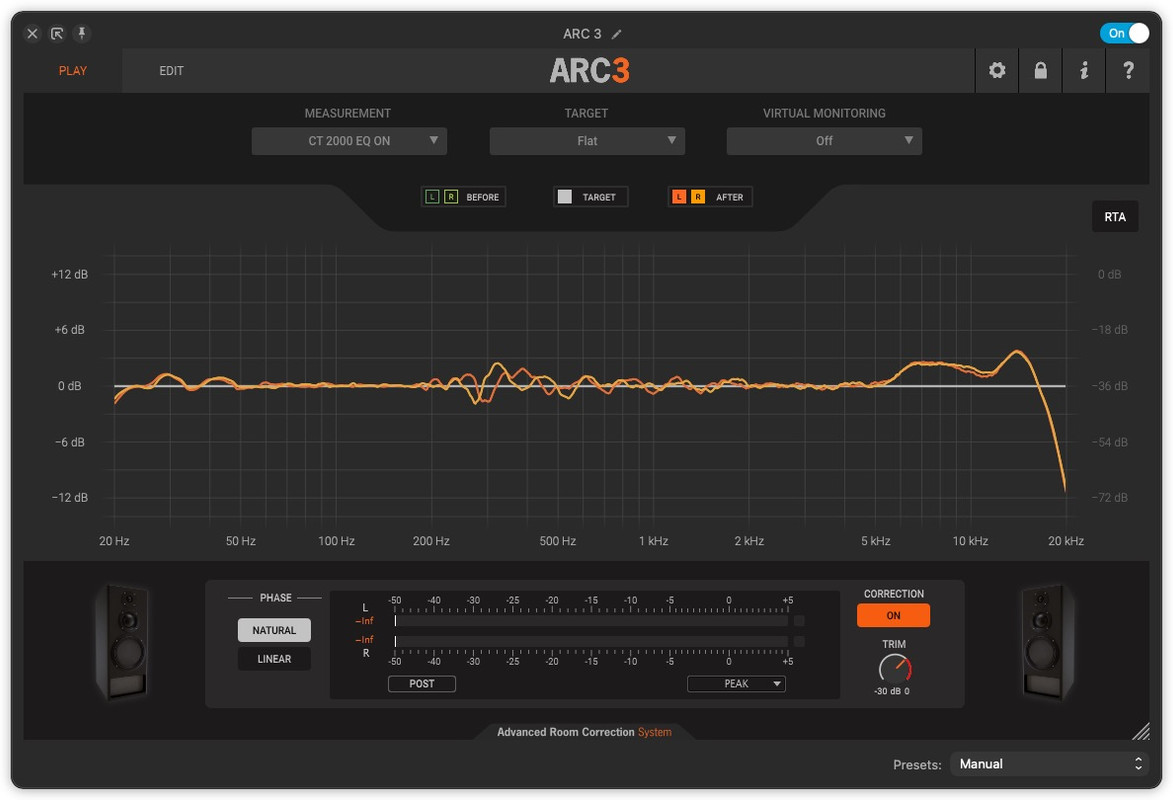Open Virtual Monitoring dropdown showing Off
Image resolution: width=1173 pixels, height=800 pixels.
point(824,141)
